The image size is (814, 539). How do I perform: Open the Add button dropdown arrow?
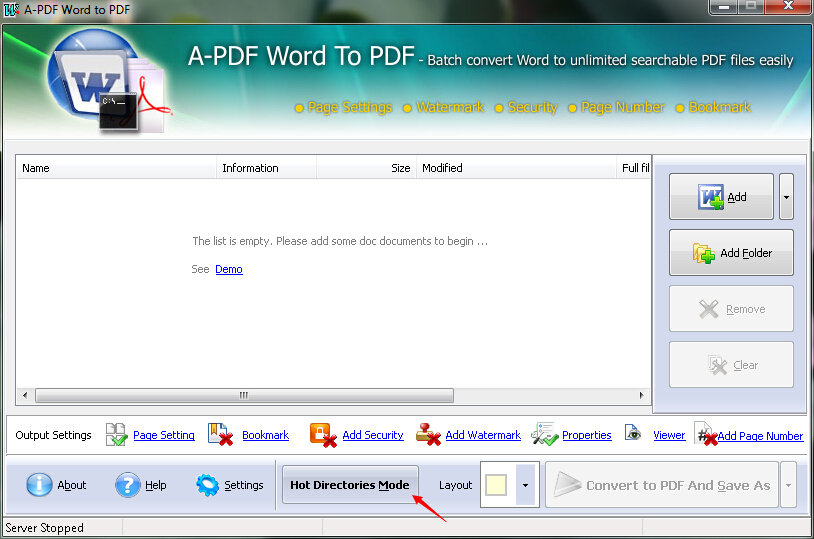(786, 197)
